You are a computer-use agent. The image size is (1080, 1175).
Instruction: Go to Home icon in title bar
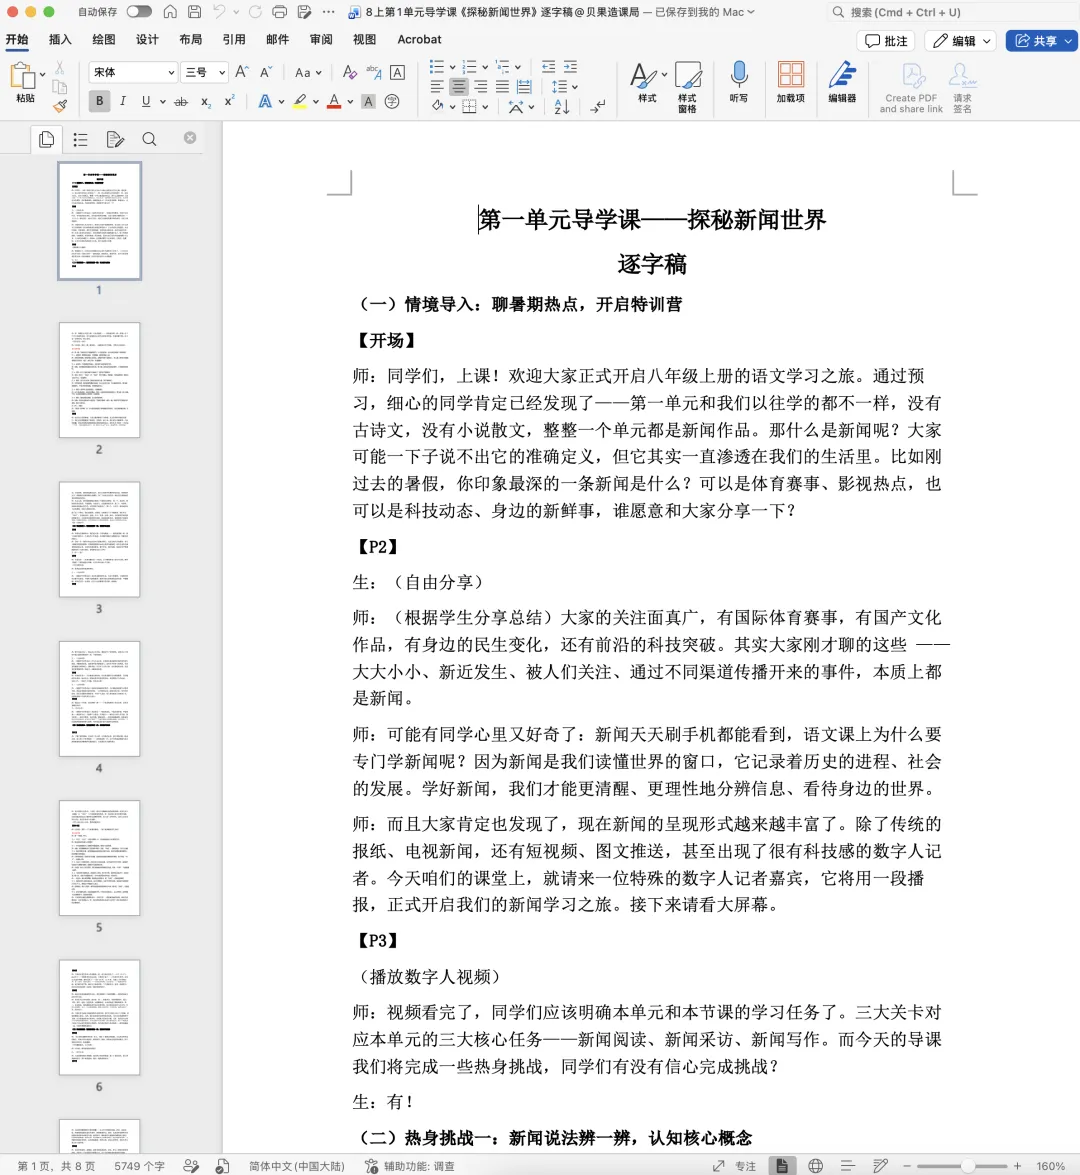point(170,12)
